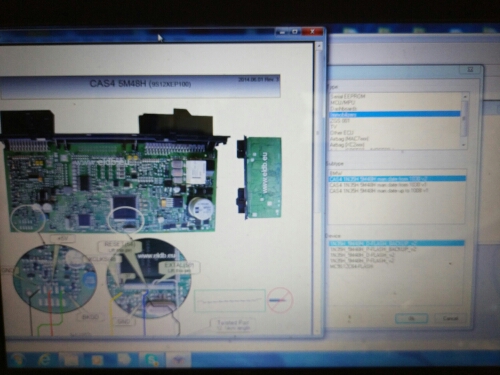Click the Cancel button in the dialog
Screen dimensions: 500x375
click(x=450, y=318)
